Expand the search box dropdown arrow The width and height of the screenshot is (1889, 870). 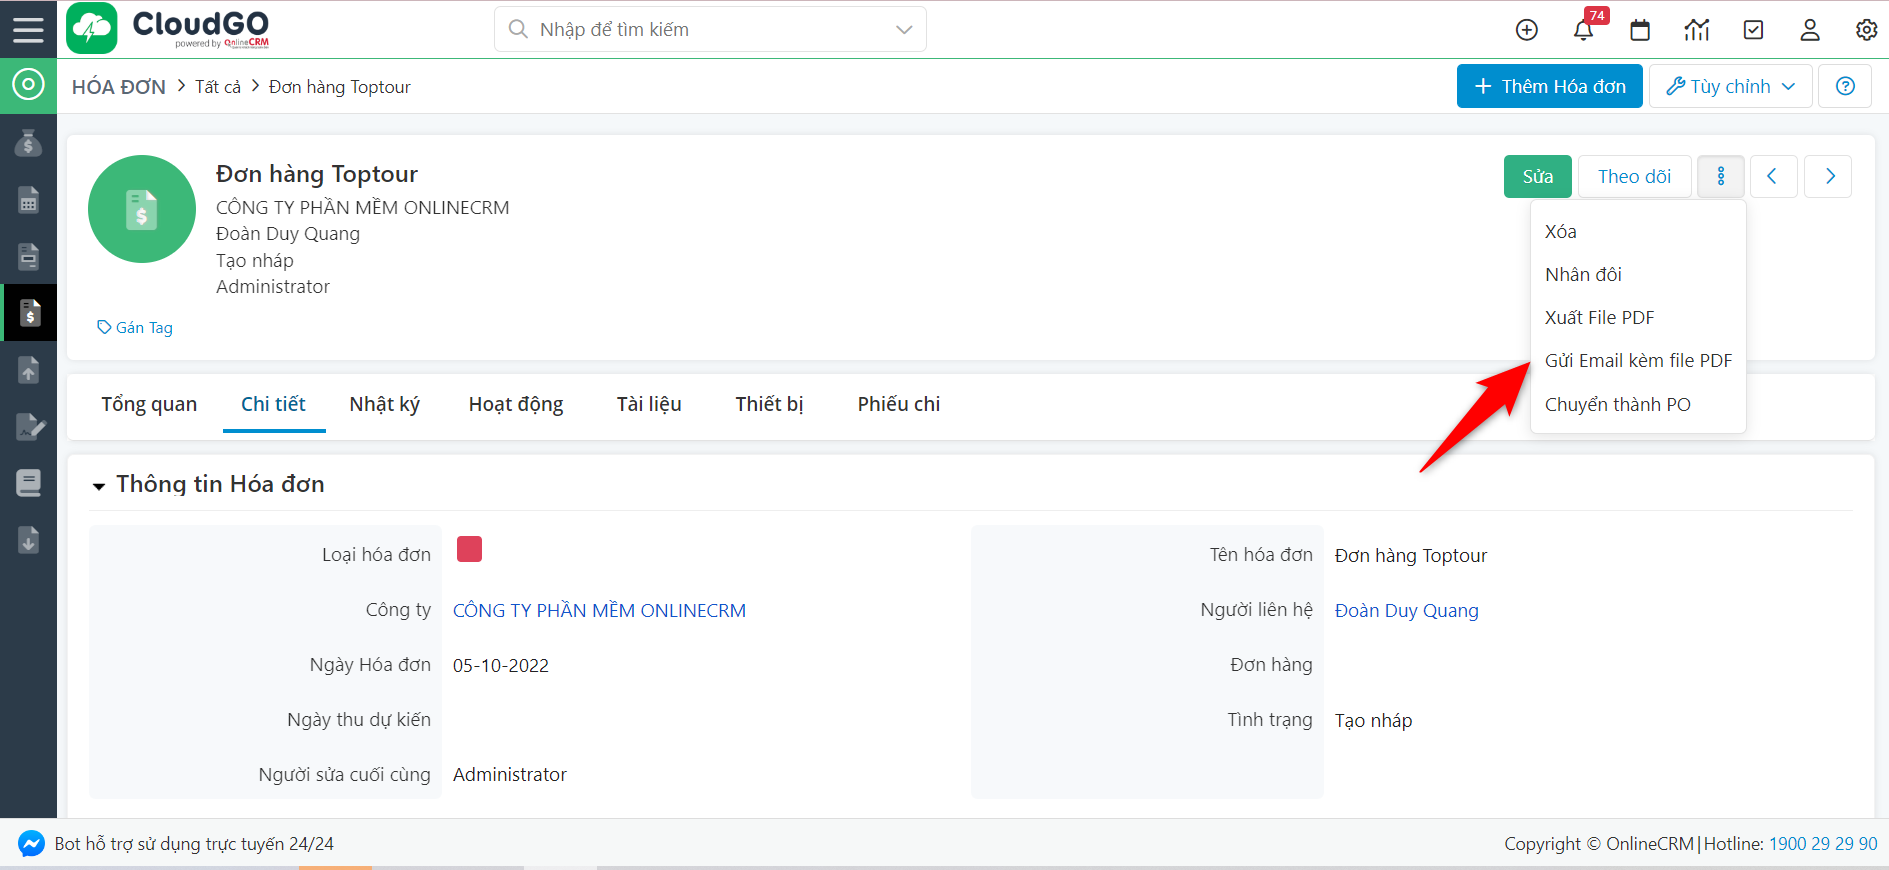904,30
